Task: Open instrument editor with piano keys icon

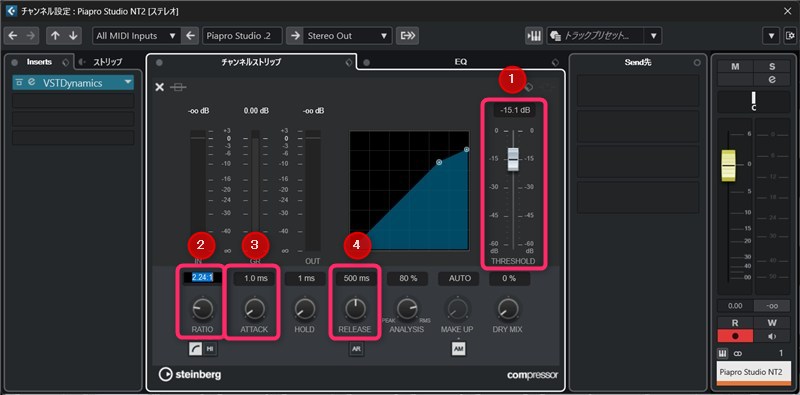Action: pyautogui.click(x=534, y=36)
